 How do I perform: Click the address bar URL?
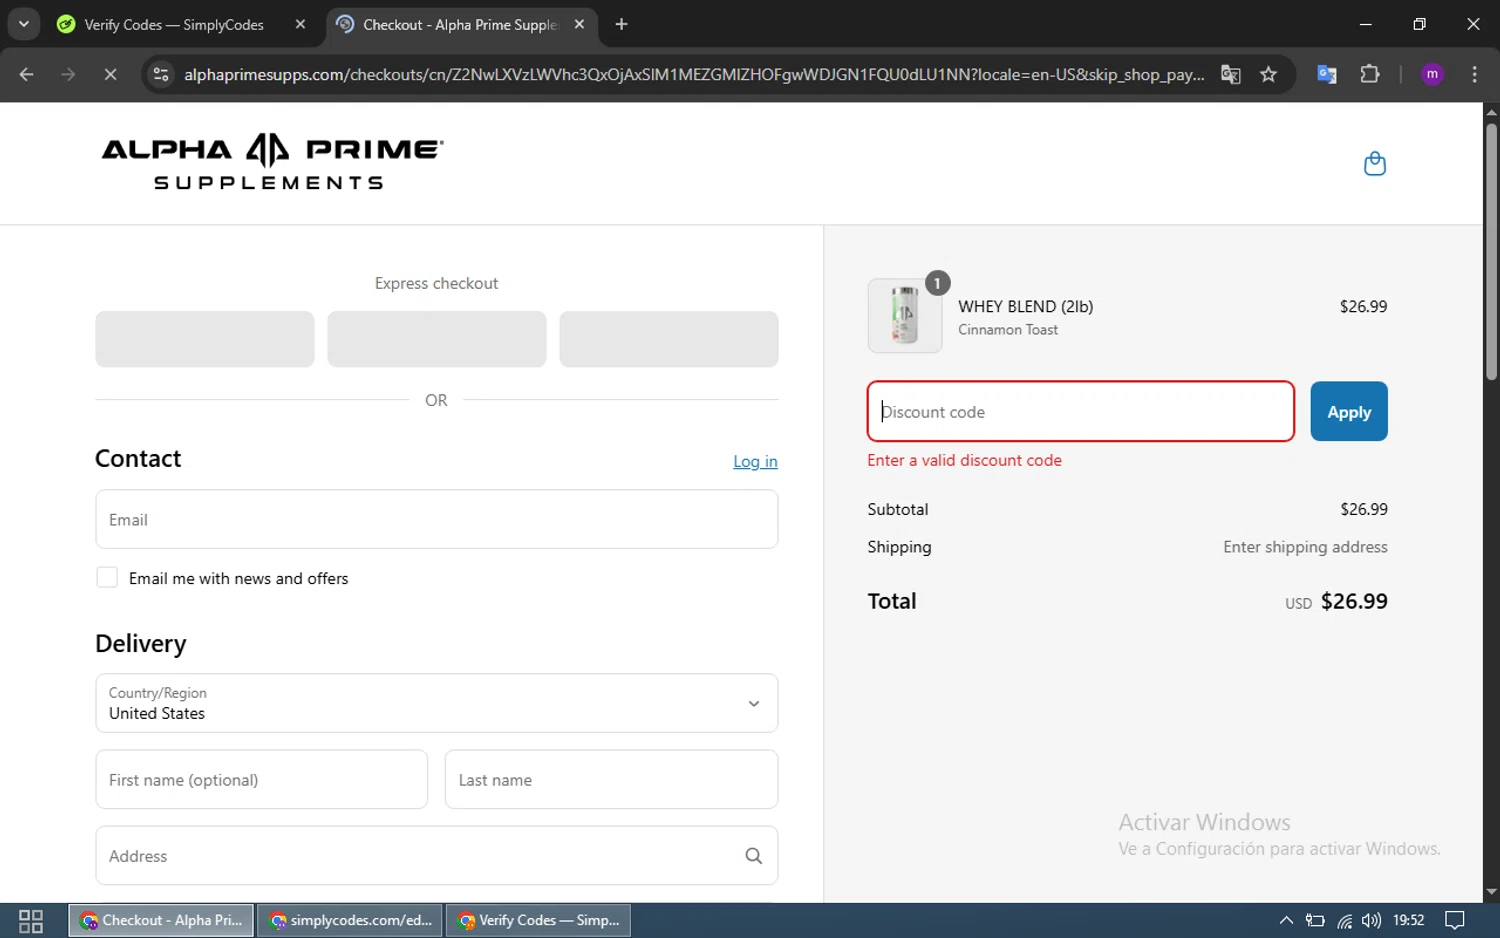click(694, 74)
